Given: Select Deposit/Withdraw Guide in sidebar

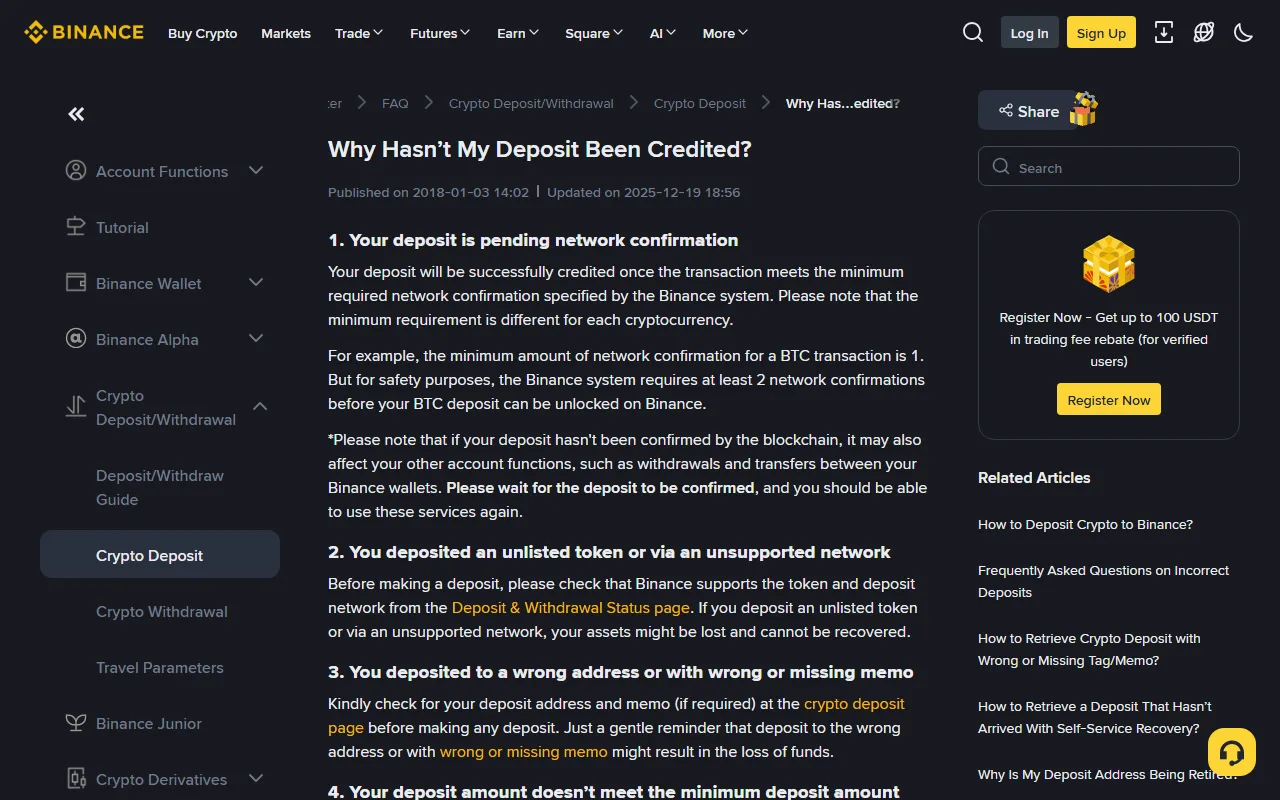Looking at the screenshot, I should pos(160,488).
